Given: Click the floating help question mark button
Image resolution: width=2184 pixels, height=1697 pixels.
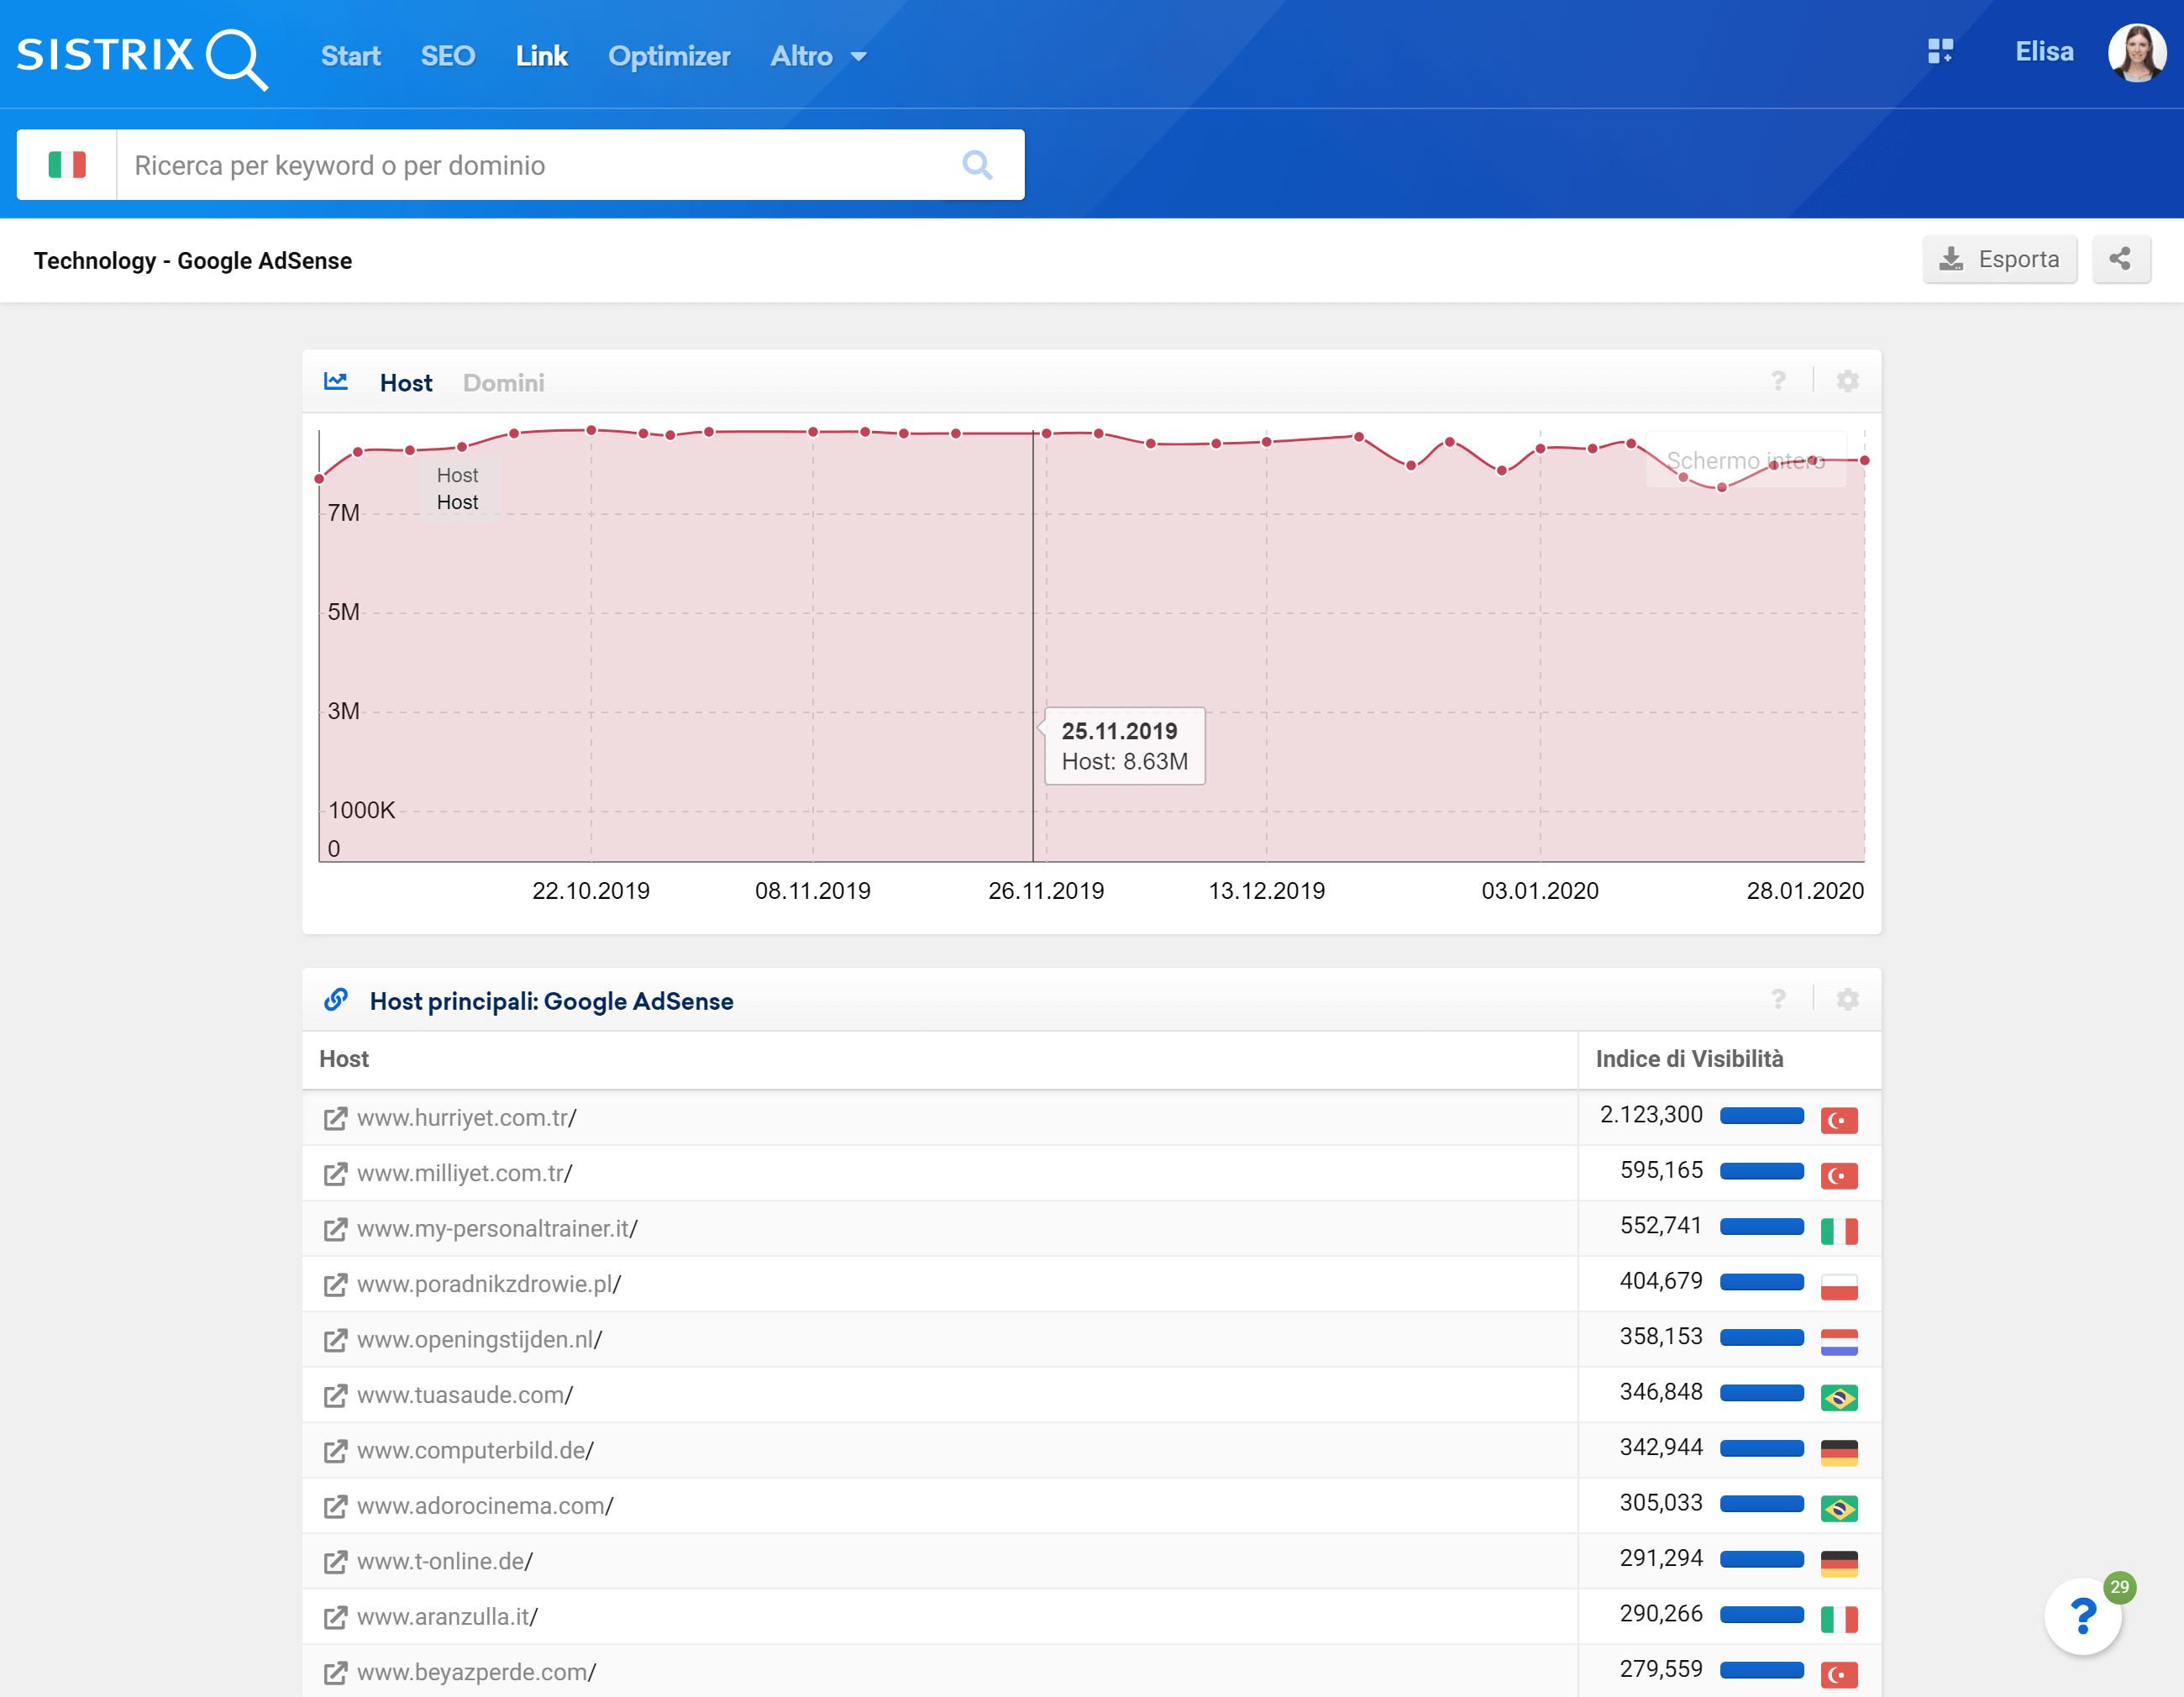Looking at the screenshot, I should point(2084,1617).
